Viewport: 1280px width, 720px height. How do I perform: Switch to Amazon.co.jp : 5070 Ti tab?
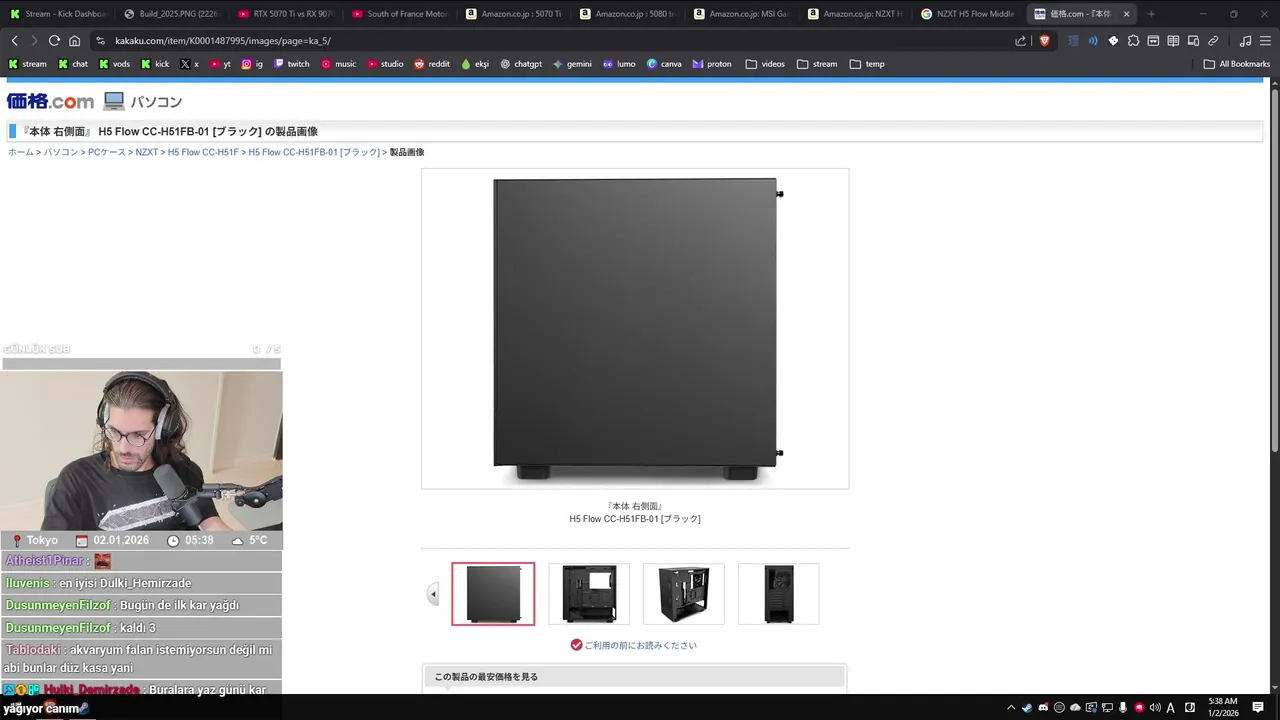pos(513,14)
